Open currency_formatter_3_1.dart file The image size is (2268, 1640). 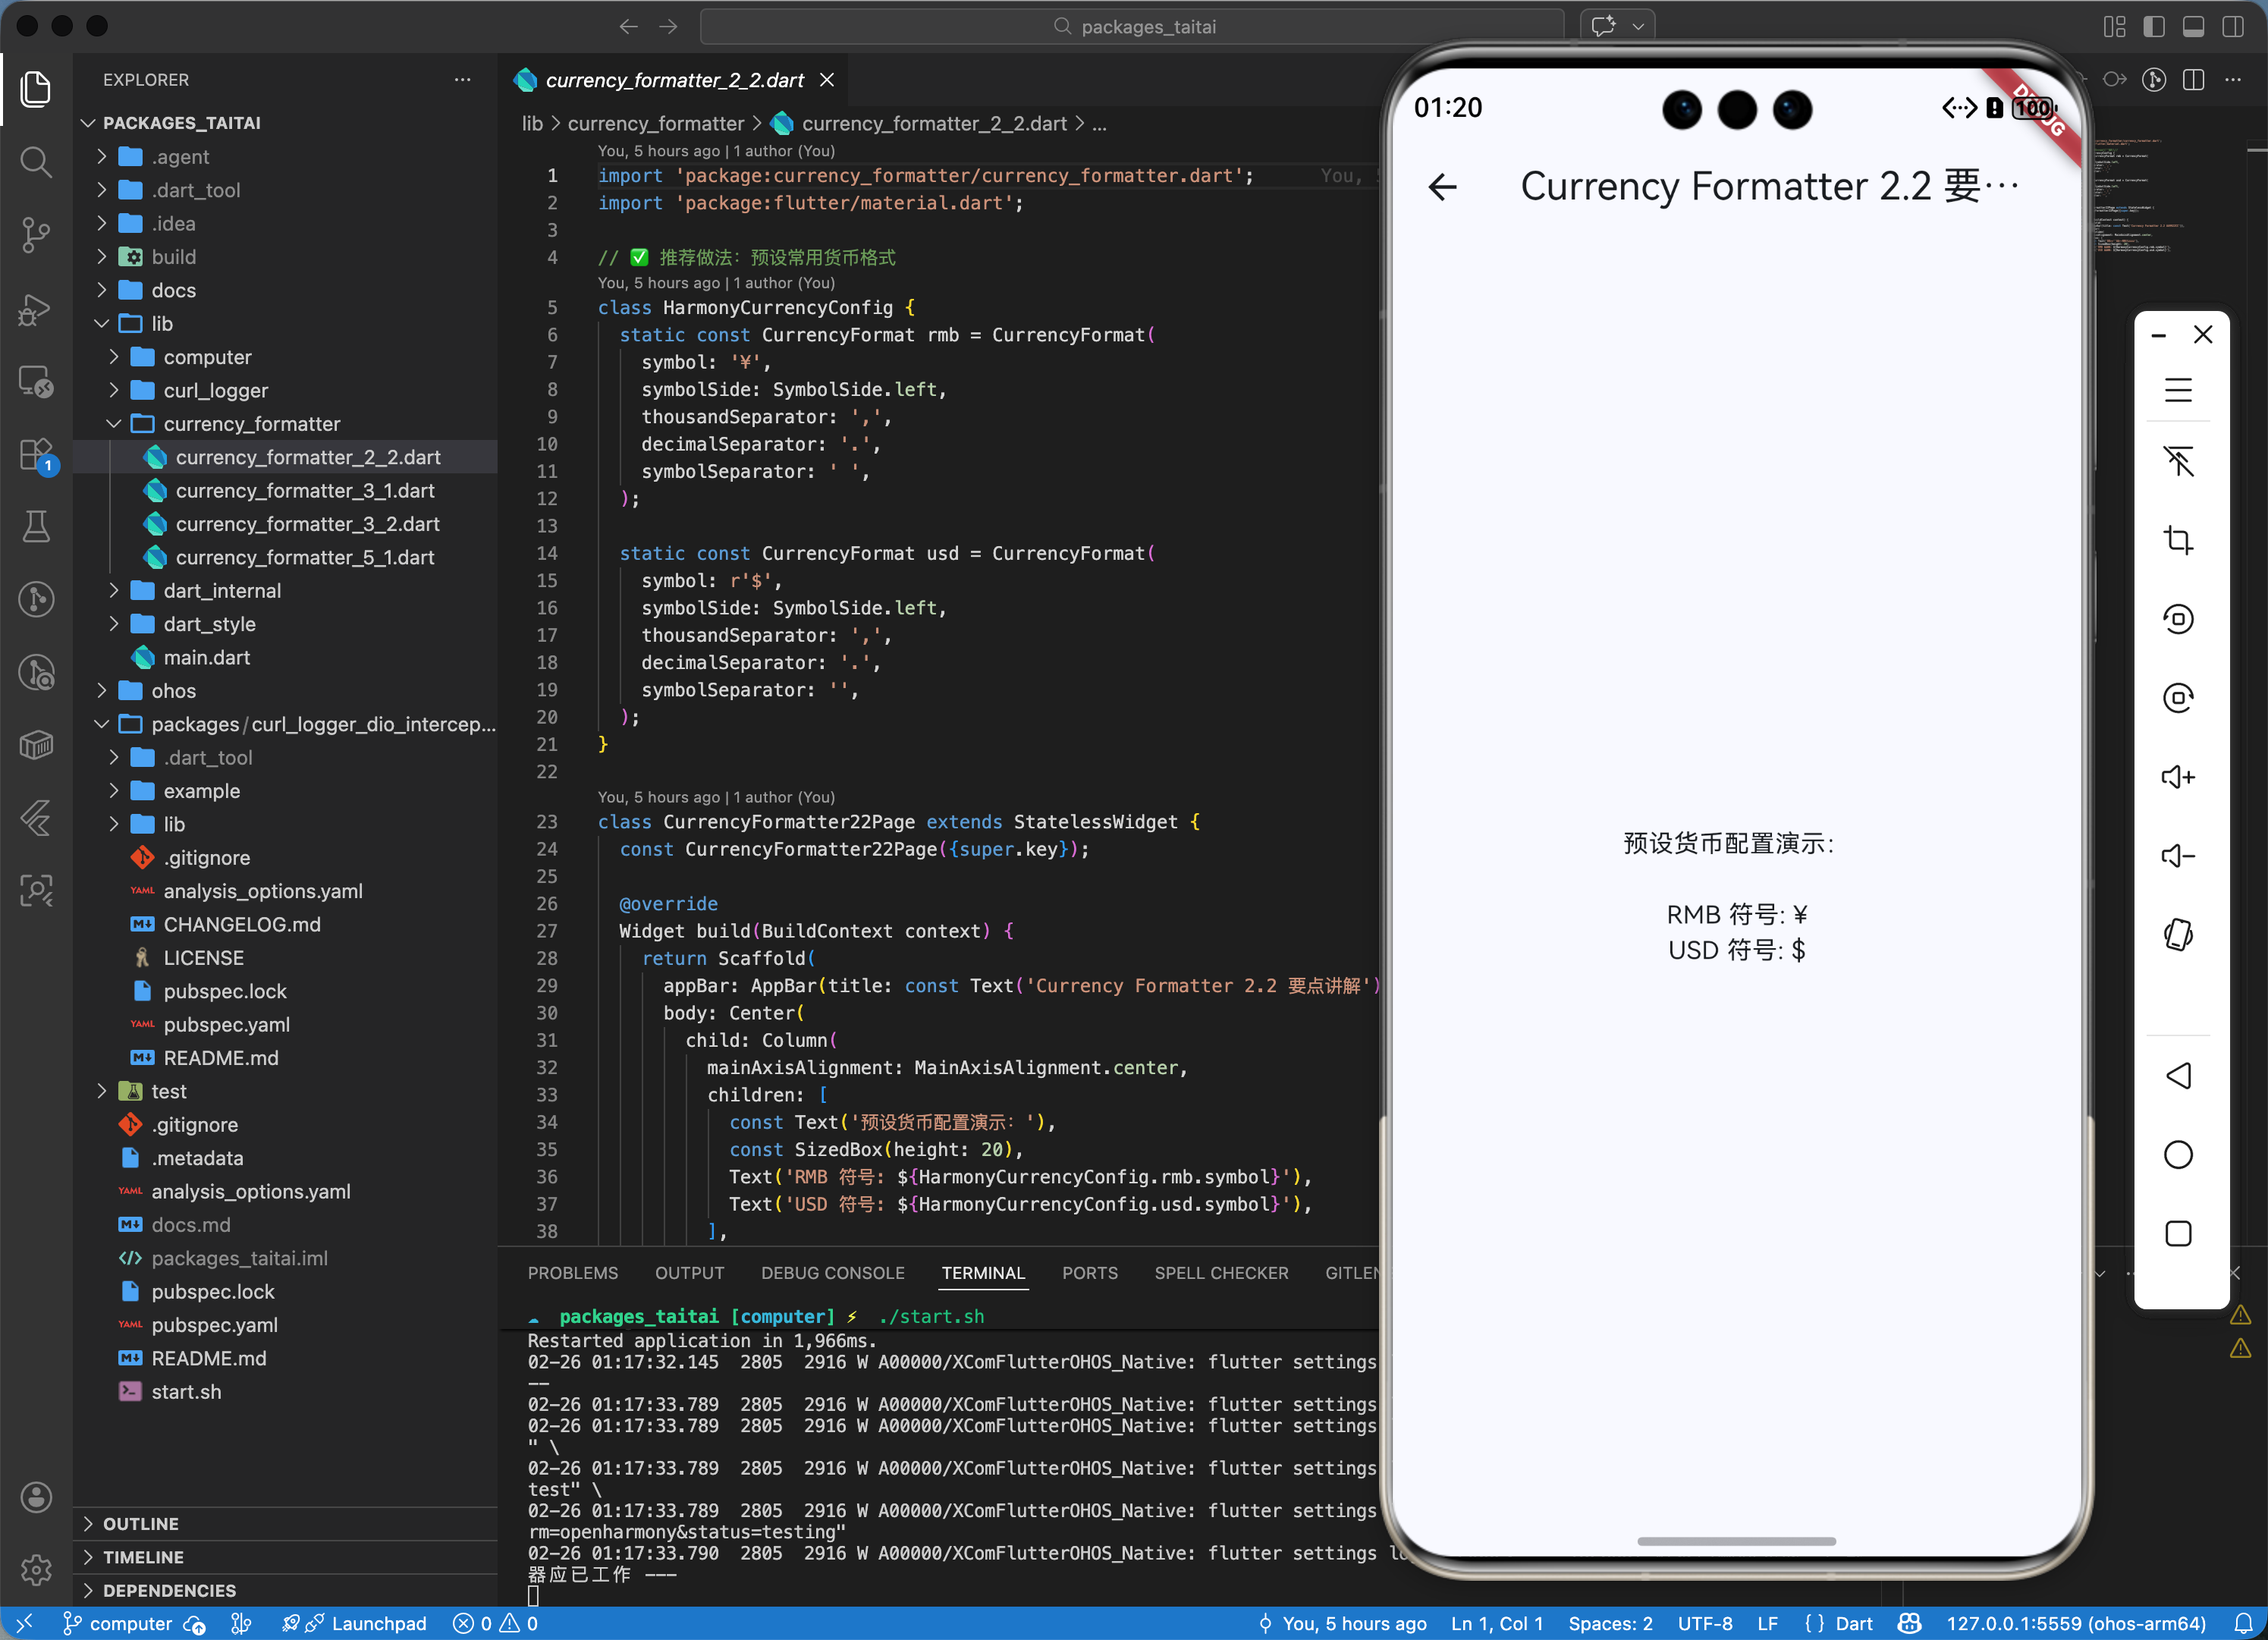(x=304, y=491)
